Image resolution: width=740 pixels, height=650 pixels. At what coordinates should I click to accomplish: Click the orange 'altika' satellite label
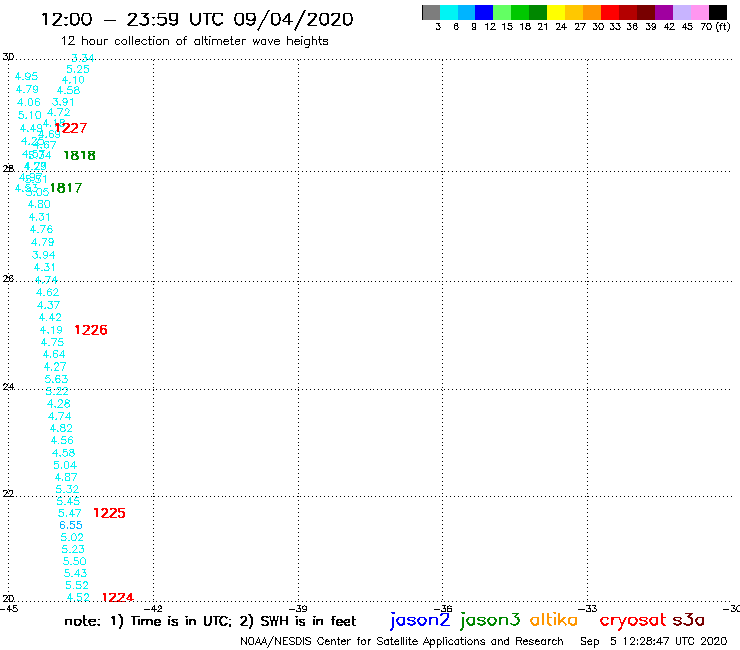point(553,619)
